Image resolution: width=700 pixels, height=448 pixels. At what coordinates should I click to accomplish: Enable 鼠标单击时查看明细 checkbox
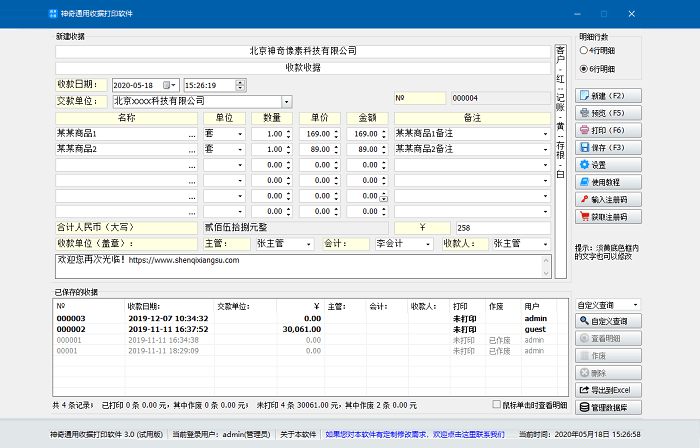click(x=497, y=405)
